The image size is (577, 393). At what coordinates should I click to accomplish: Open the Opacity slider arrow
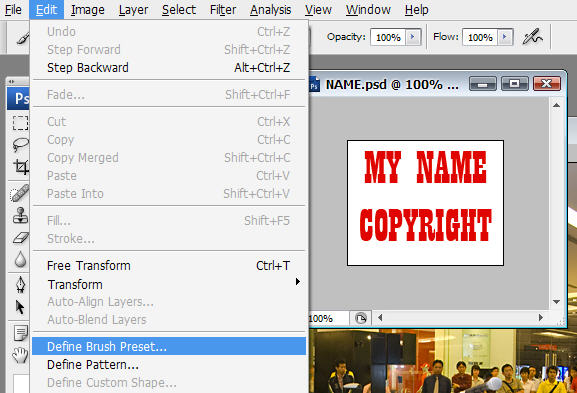413,37
